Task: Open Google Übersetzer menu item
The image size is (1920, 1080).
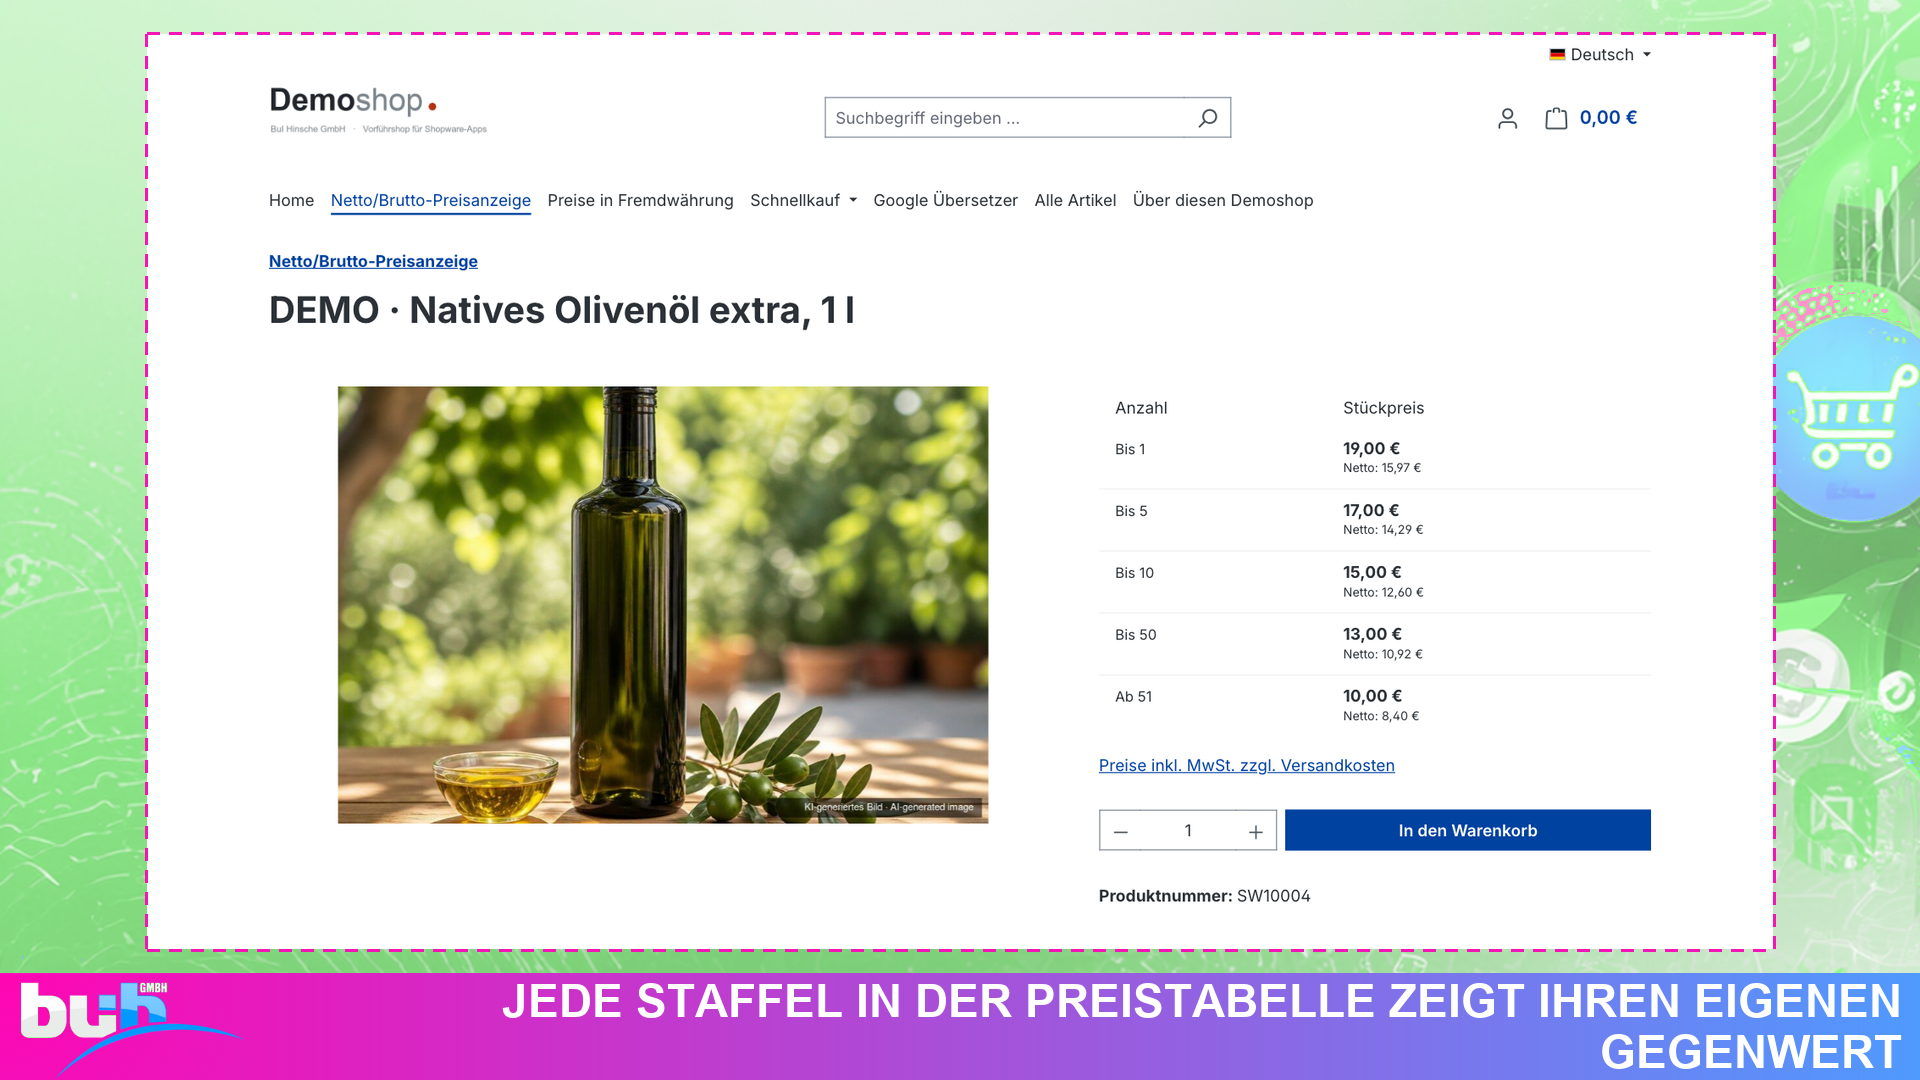Action: click(945, 200)
